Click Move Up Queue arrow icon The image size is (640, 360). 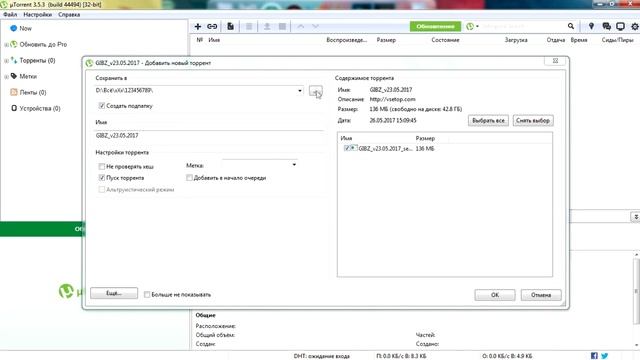(301, 27)
